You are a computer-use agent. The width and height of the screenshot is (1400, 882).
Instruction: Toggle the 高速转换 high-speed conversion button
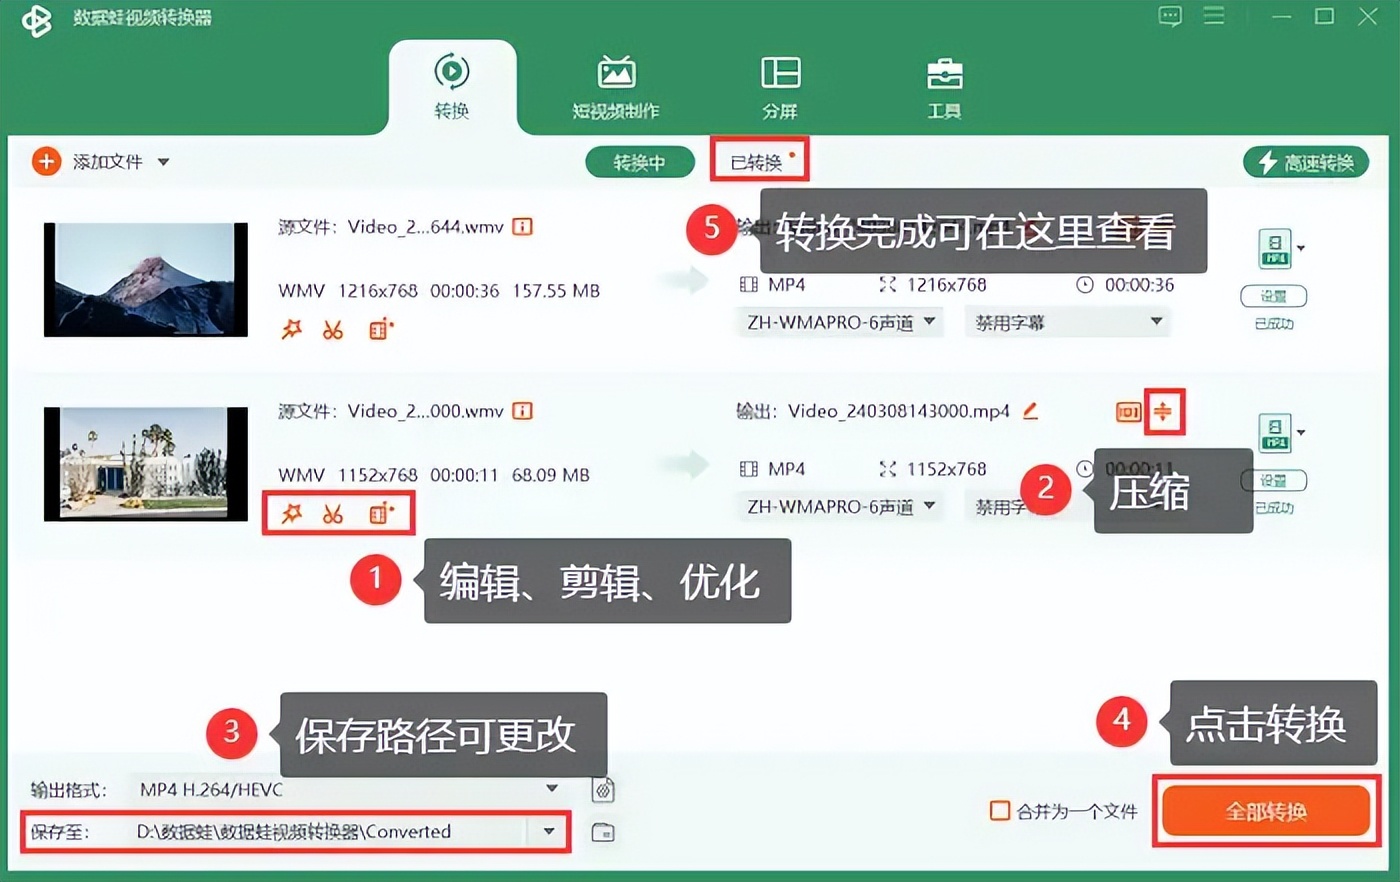click(x=1305, y=162)
